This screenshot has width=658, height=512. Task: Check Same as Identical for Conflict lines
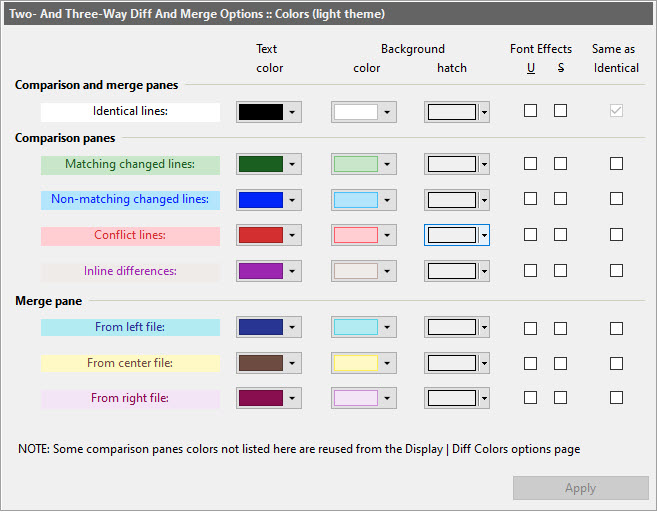(616, 235)
